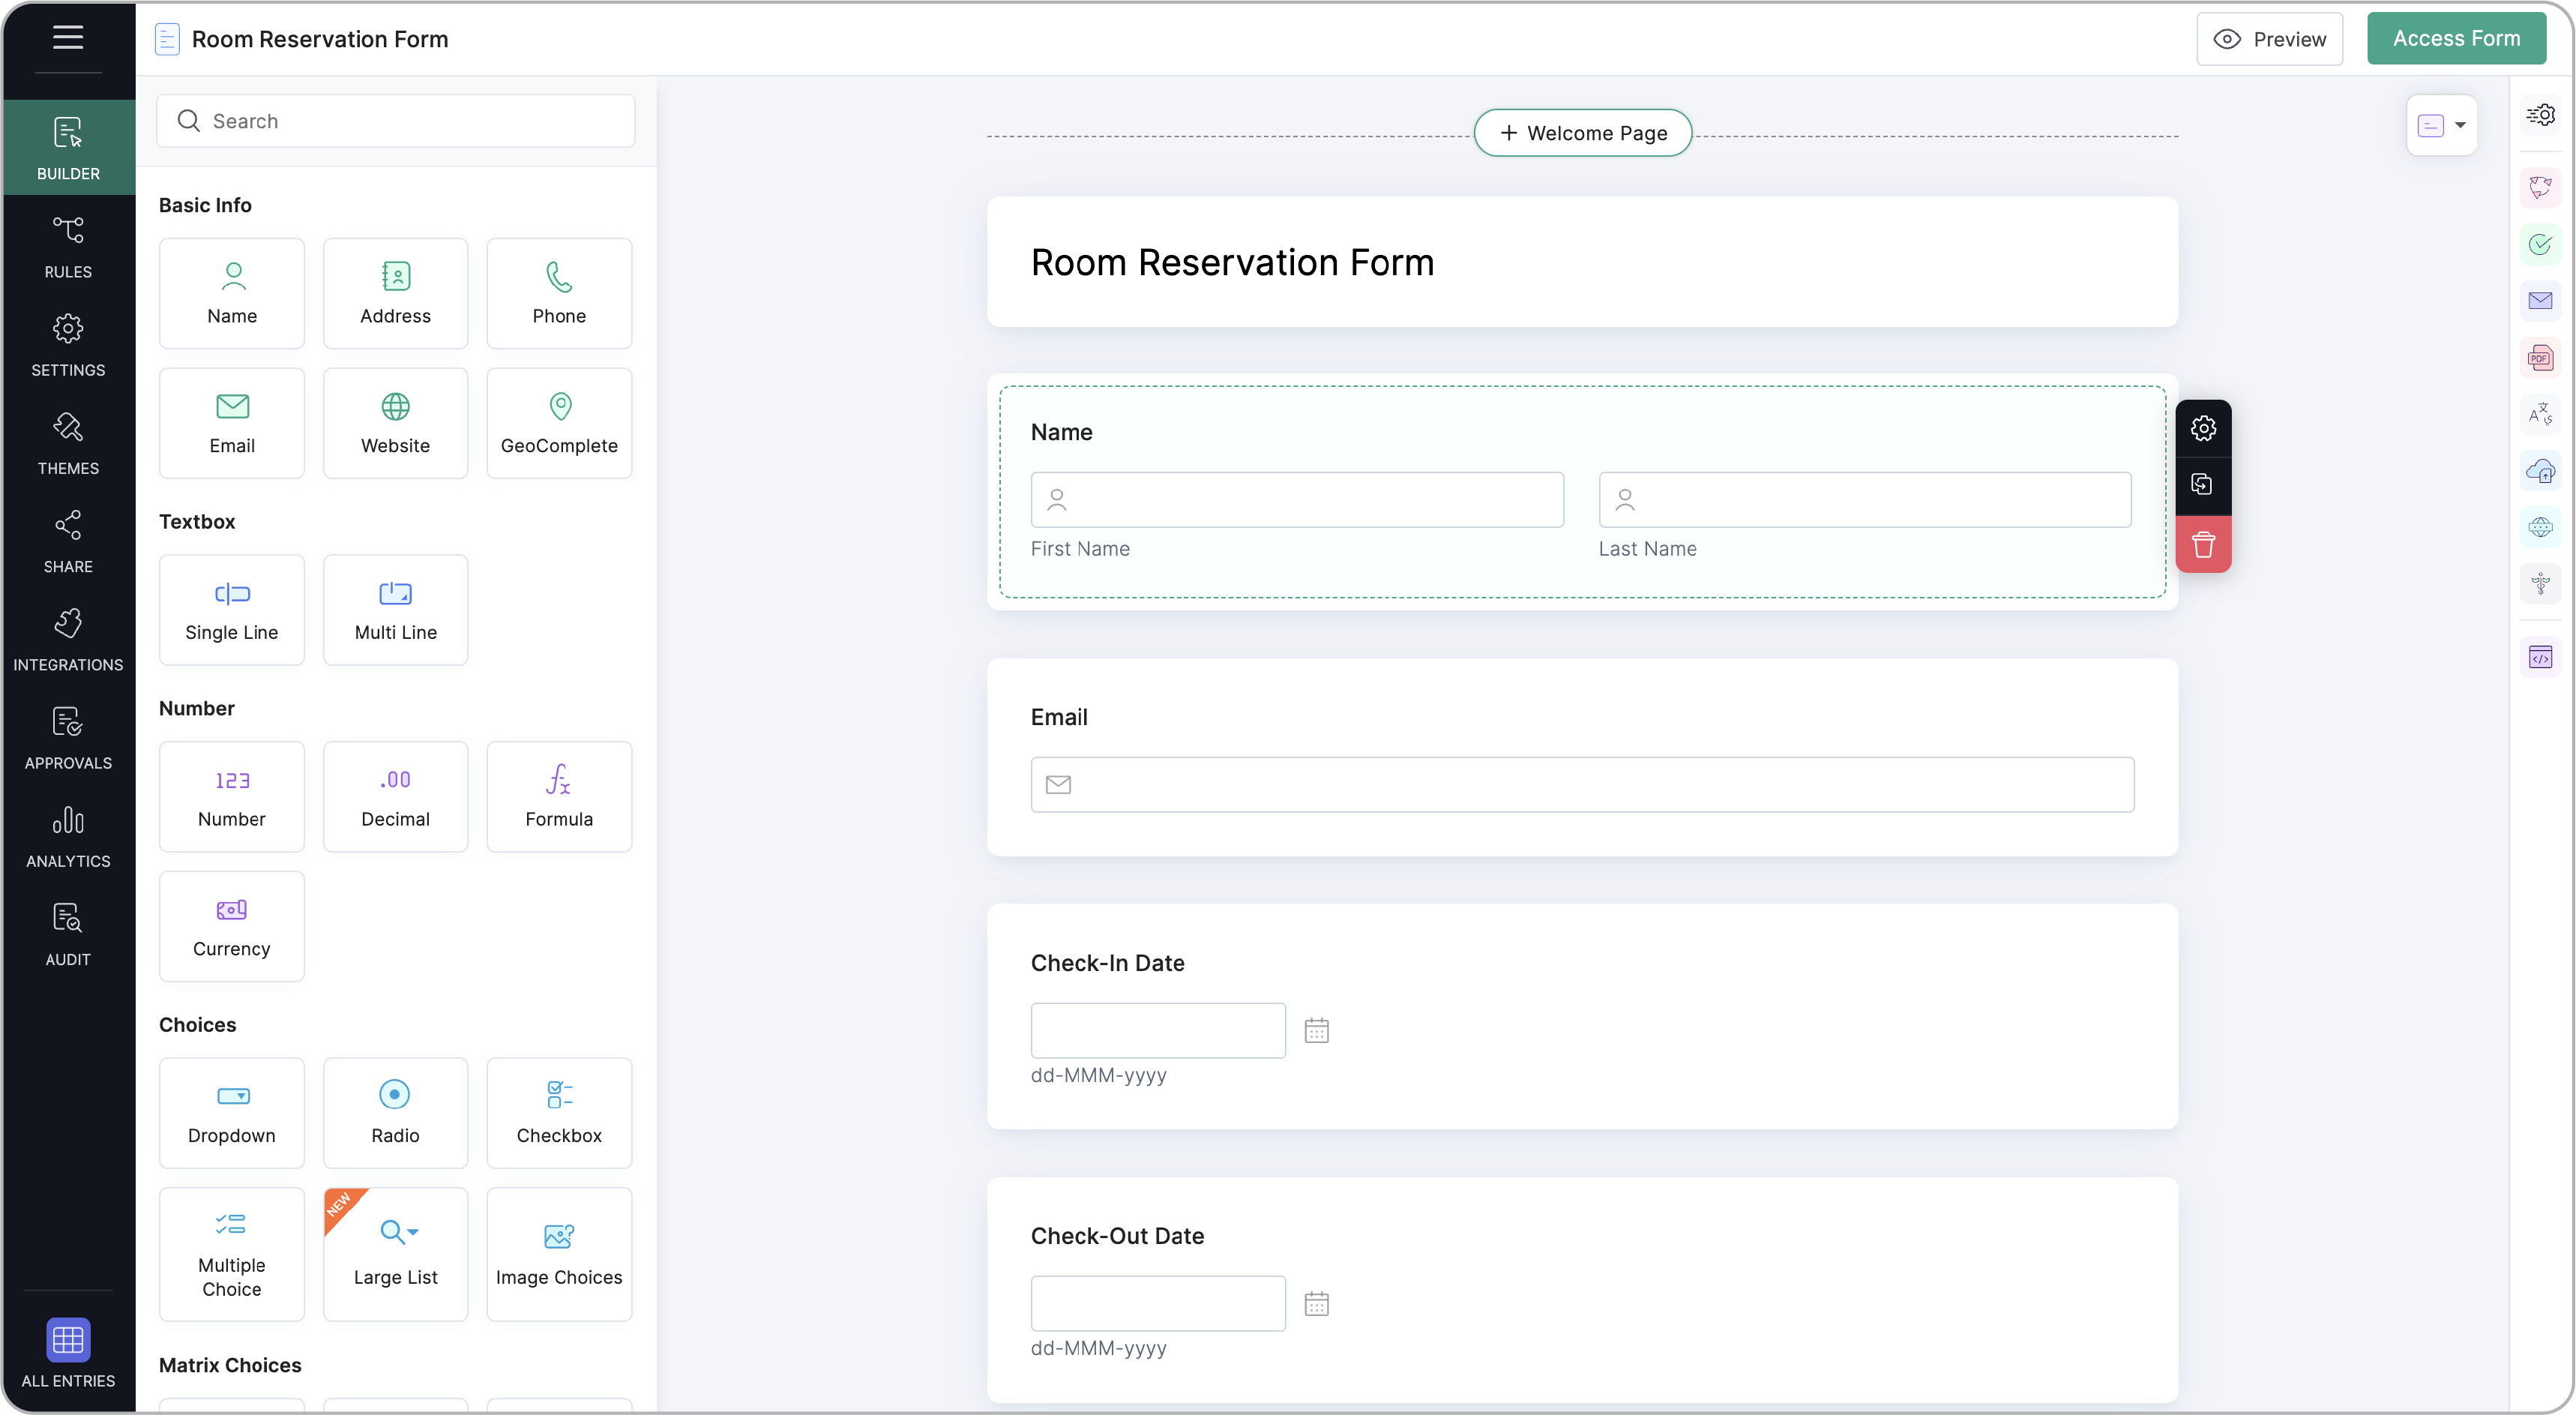Screen dimensions: 2576x1415
Task: Open cloud upload icon in right panel
Action: pos(2541,471)
